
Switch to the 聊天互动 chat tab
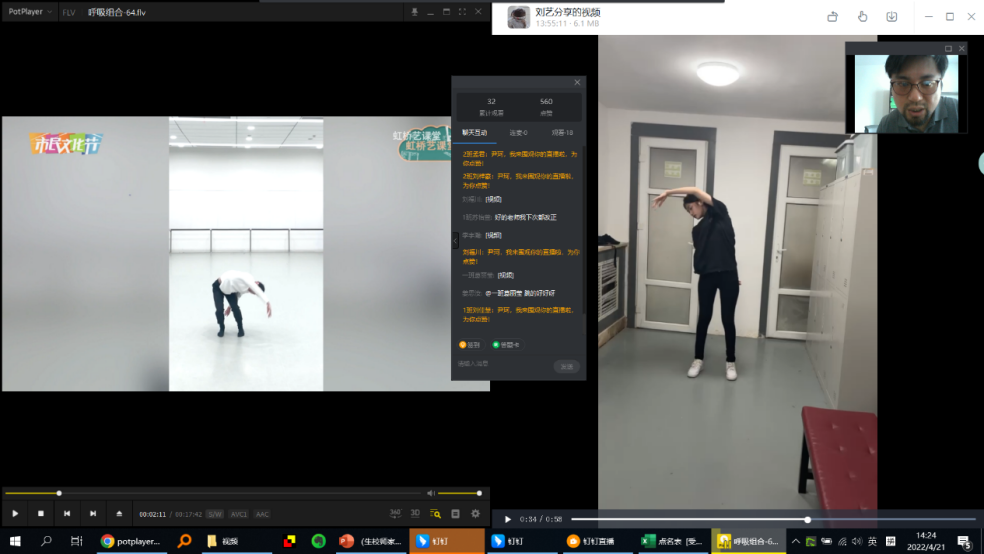coord(474,133)
